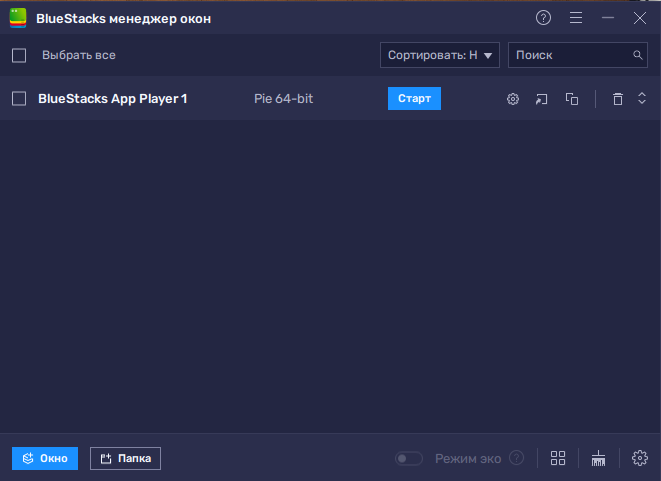The width and height of the screenshot is (661, 481).
Task: Arrange windows with the grid icon
Action: [x=558, y=458]
